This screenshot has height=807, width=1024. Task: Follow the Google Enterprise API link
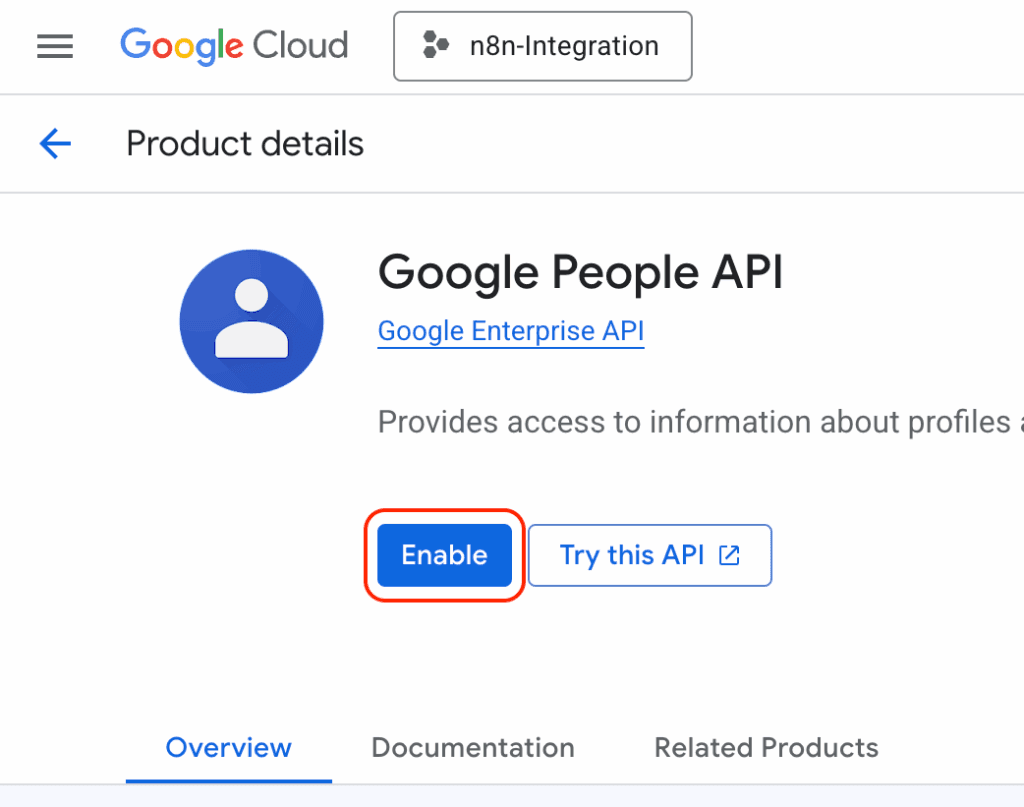(x=510, y=331)
